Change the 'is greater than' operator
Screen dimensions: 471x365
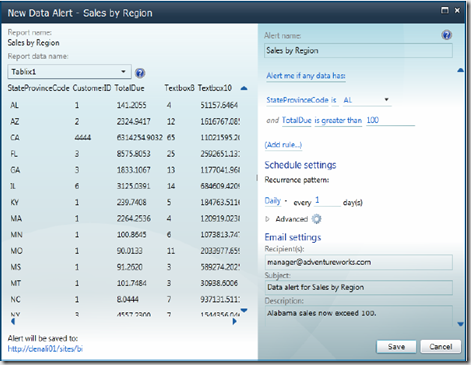(x=338, y=120)
